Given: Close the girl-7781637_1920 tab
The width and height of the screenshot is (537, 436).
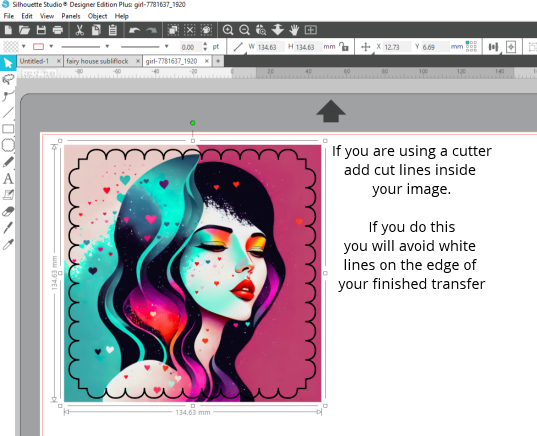Looking at the screenshot, I should pos(207,61).
